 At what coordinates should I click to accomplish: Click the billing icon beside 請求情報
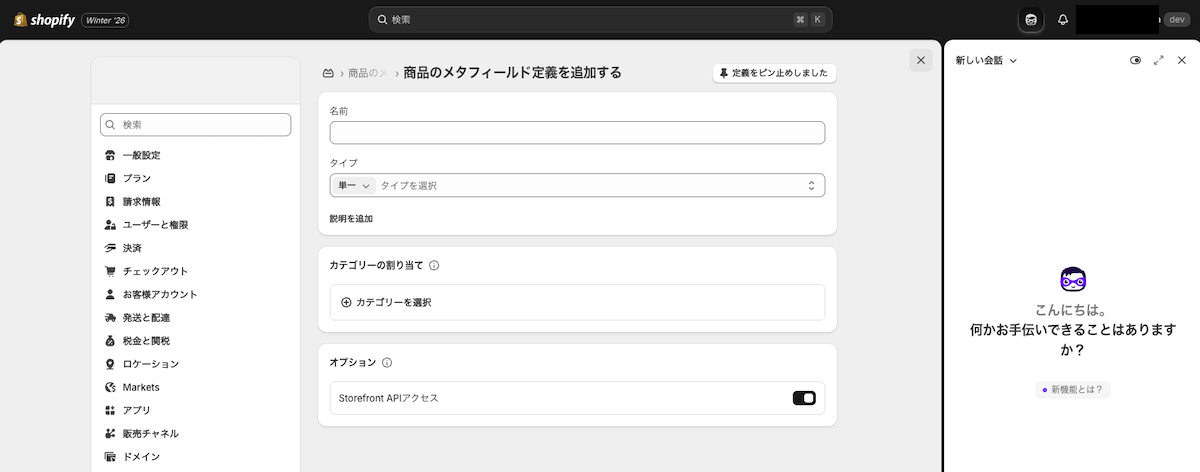[x=110, y=201]
